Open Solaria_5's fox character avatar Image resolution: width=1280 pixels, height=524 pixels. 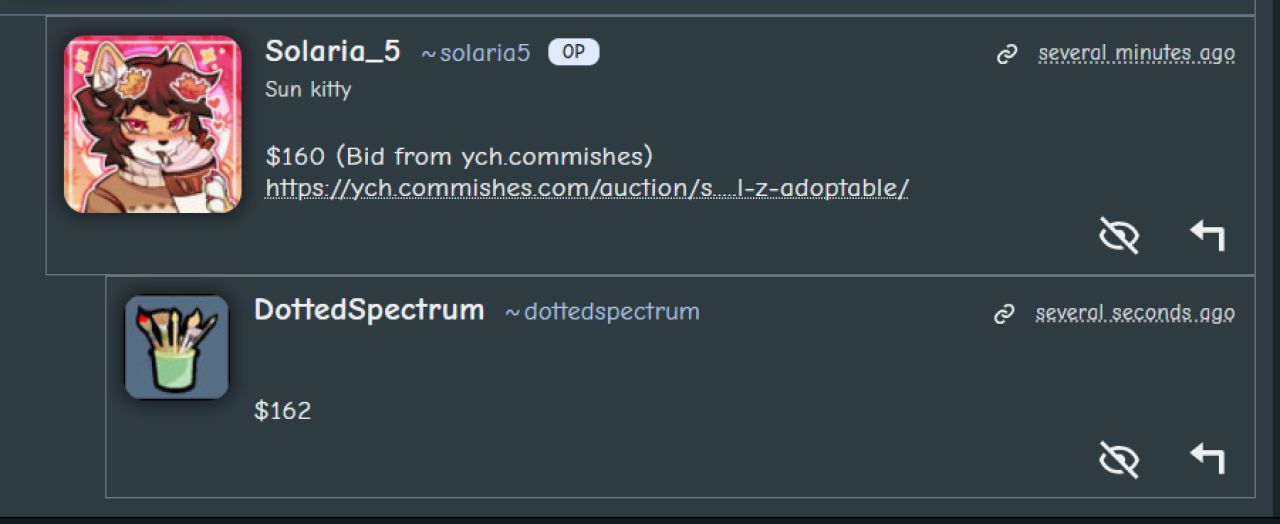pyautogui.click(x=153, y=125)
